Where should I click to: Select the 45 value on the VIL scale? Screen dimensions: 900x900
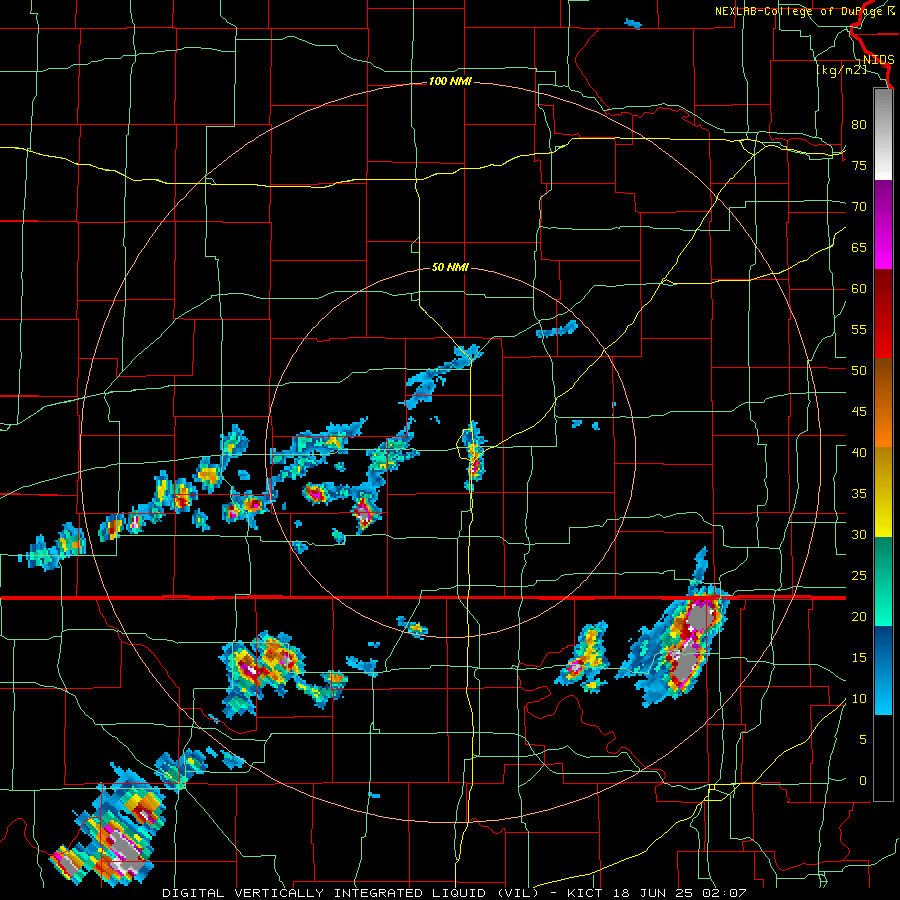click(859, 412)
